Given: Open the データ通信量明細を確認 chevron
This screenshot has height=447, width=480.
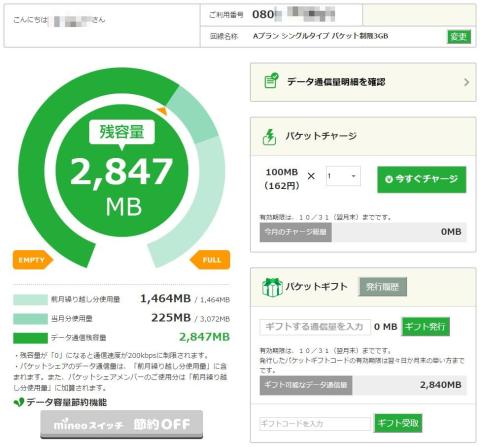Looking at the screenshot, I should coord(467,82).
